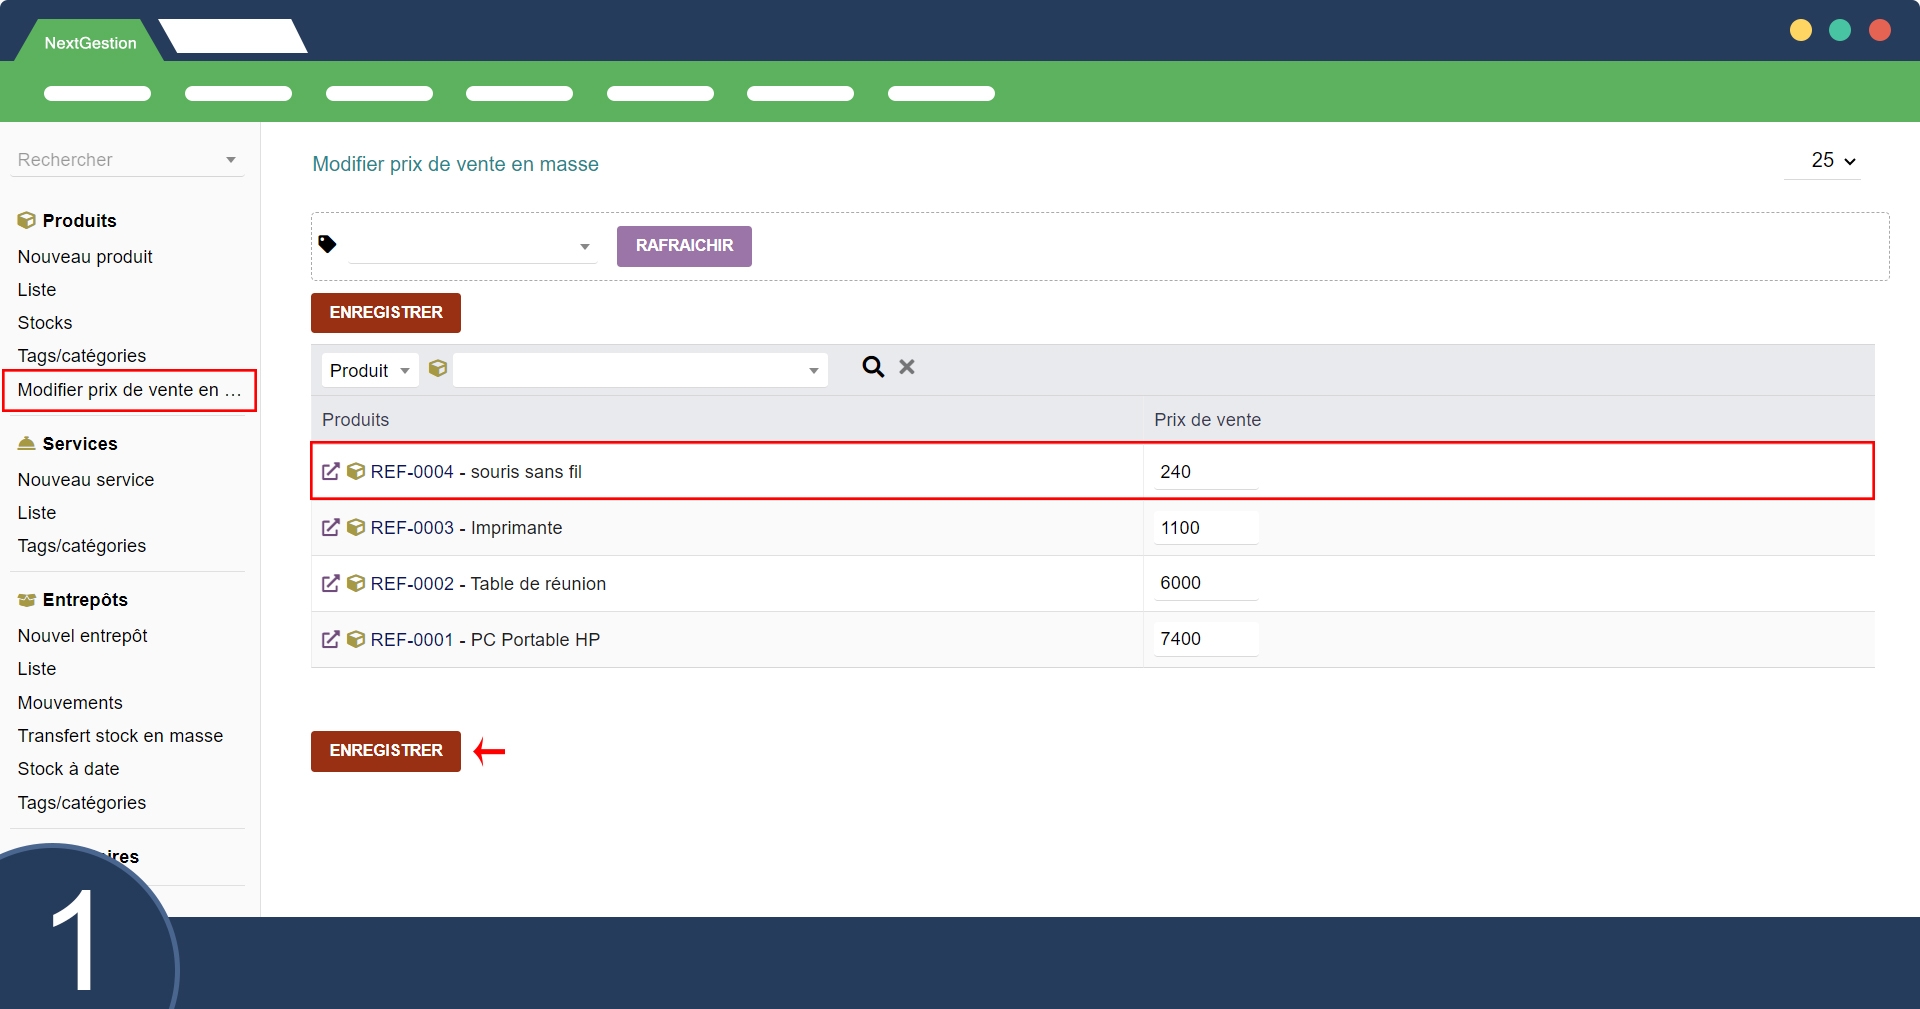Open the Produit filter type dropdown
This screenshot has height=1009, width=1920.
pos(369,370)
